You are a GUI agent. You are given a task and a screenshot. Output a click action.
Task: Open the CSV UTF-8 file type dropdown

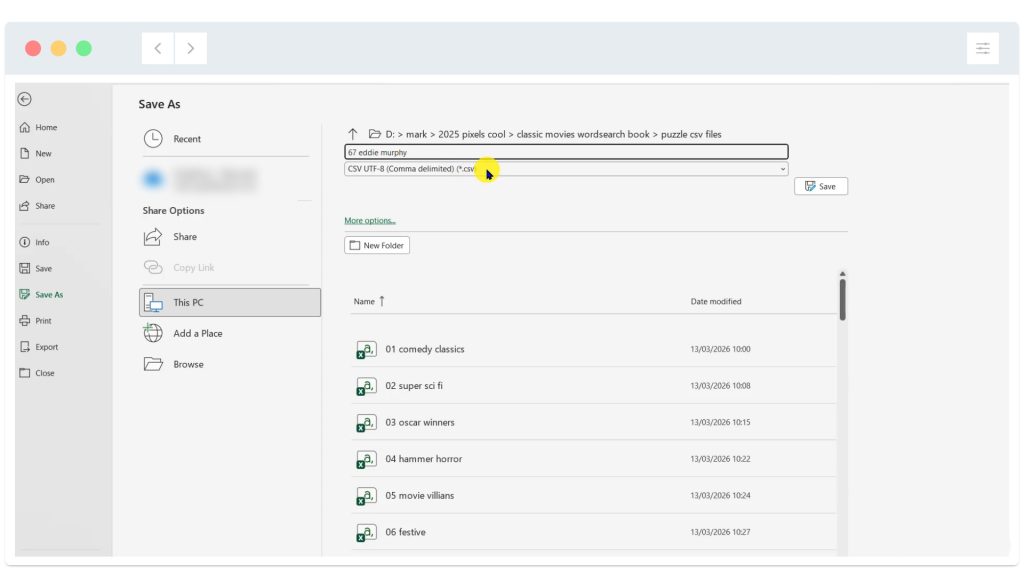[x=566, y=169]
